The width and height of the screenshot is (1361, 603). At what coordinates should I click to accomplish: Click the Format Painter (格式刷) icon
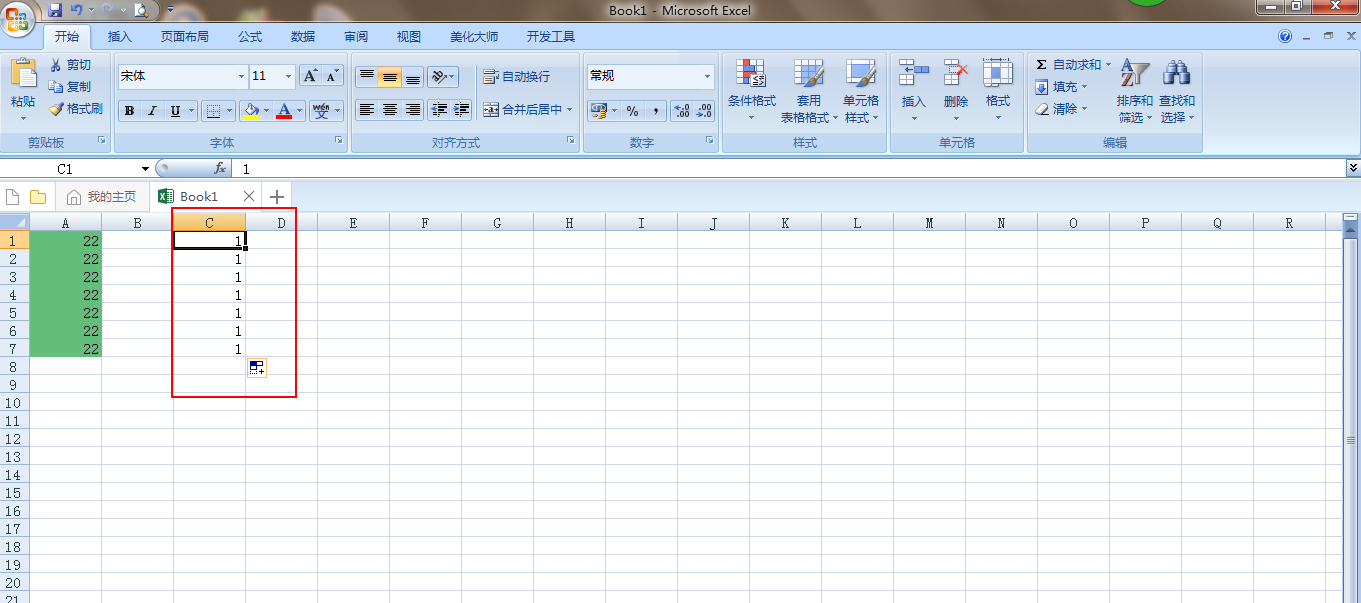(x=56, y=109)
